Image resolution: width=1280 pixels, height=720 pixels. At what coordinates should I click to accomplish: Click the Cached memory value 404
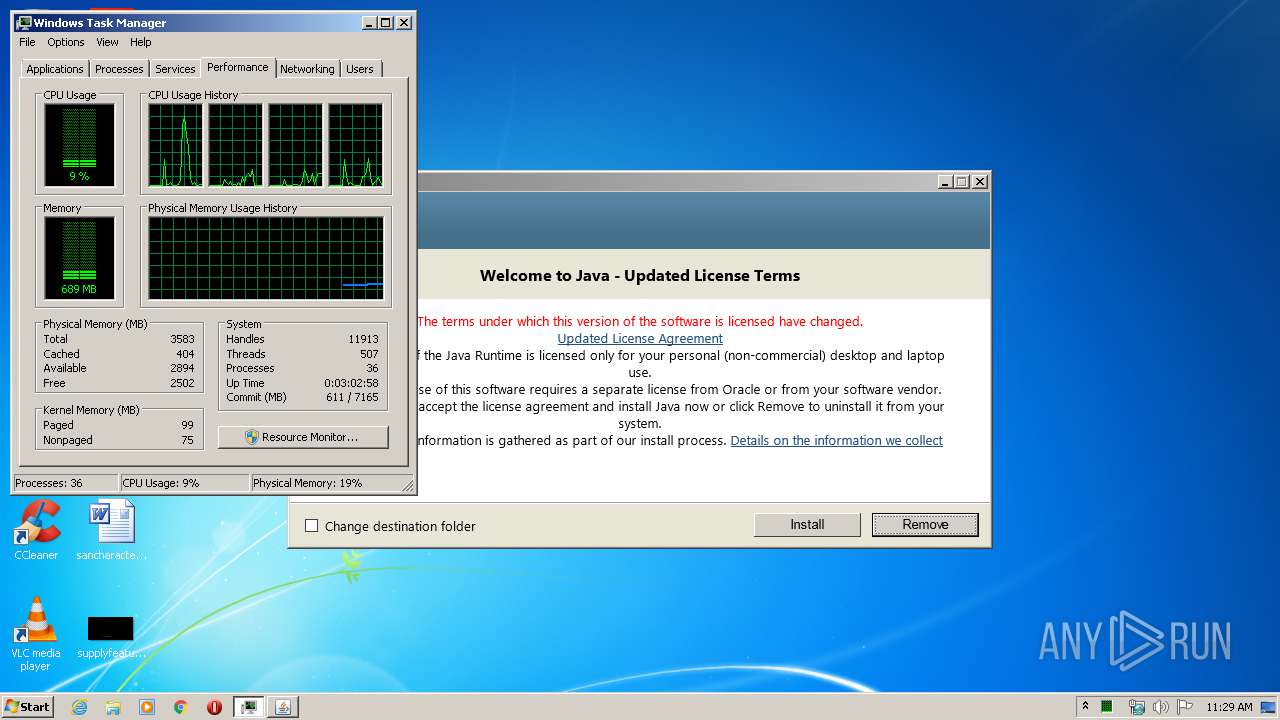185,354
